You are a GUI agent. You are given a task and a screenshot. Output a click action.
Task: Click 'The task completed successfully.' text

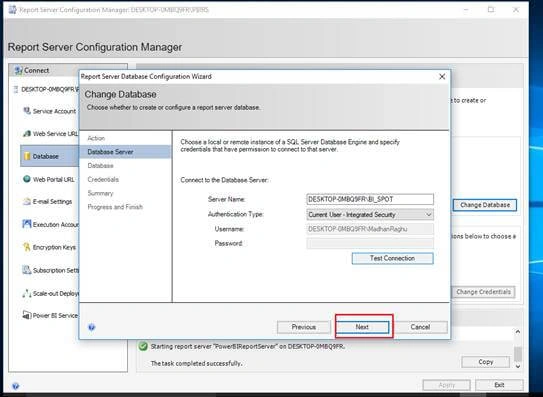(196, 363)
